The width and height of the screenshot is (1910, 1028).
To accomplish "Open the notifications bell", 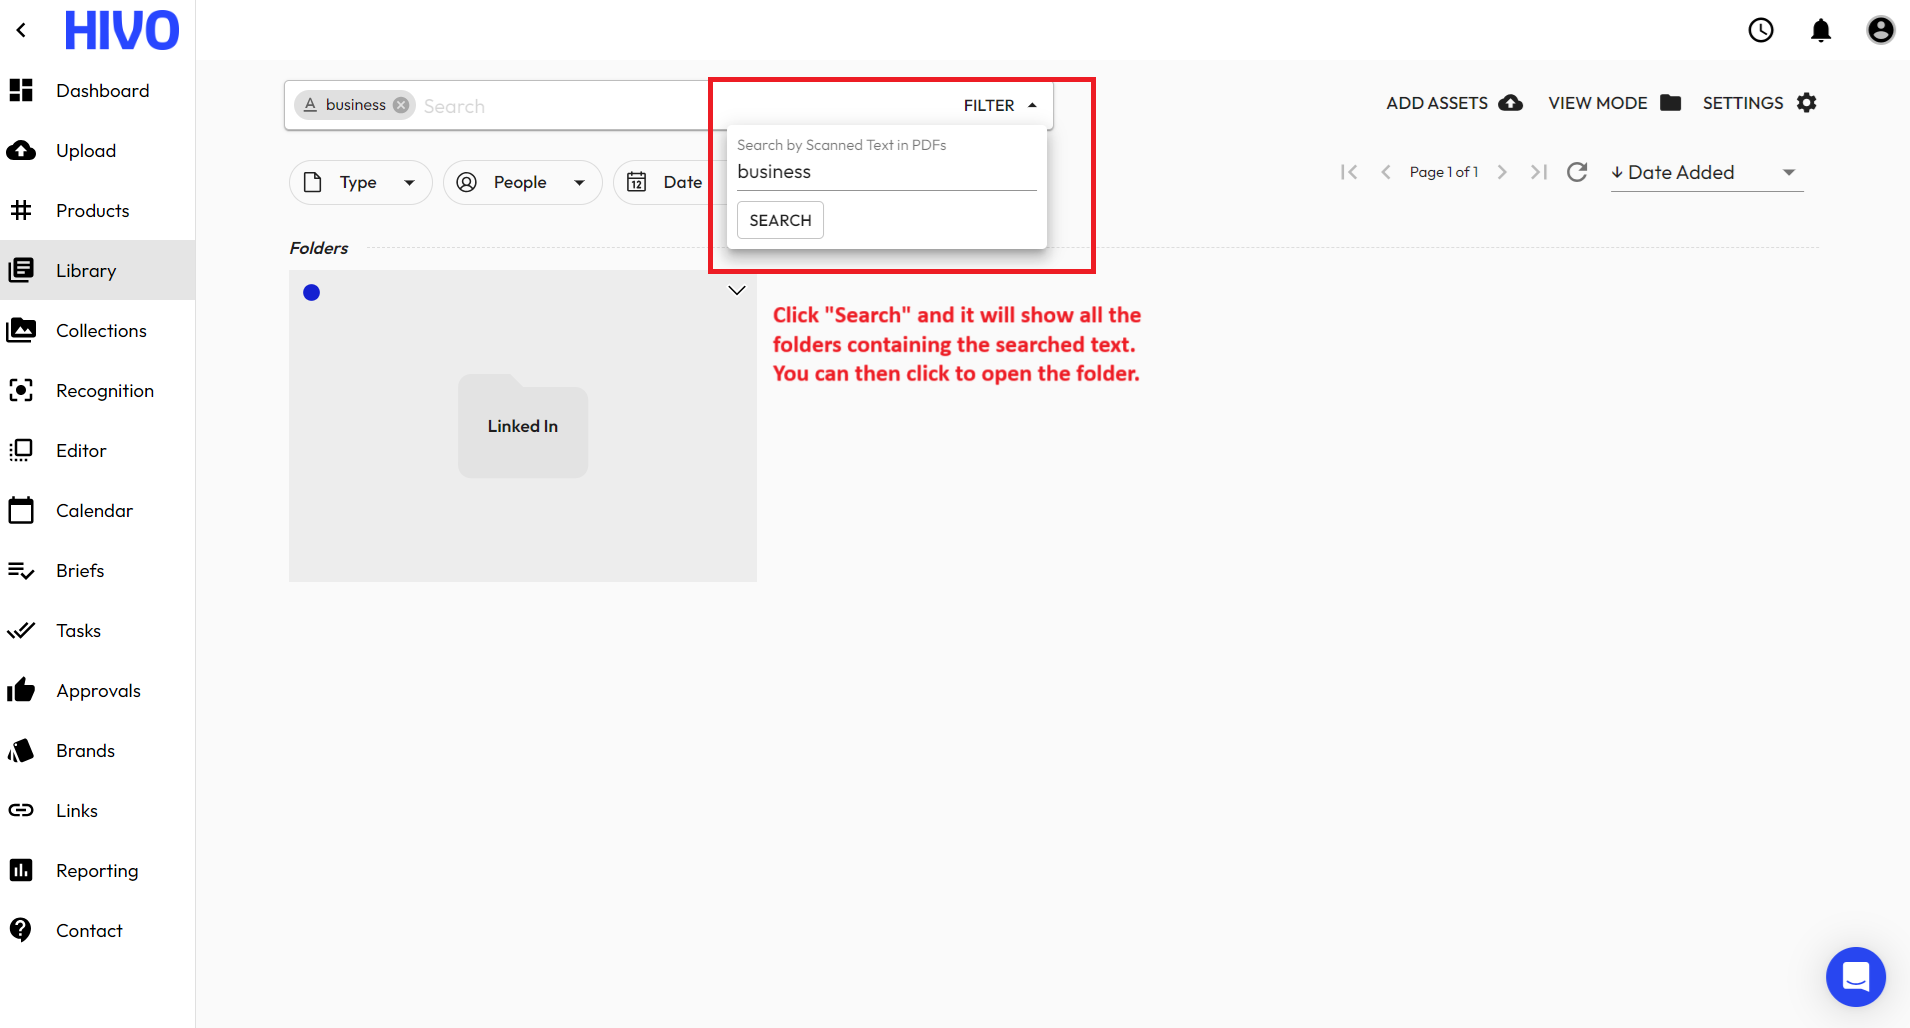I will click(x=1821, y=30).
